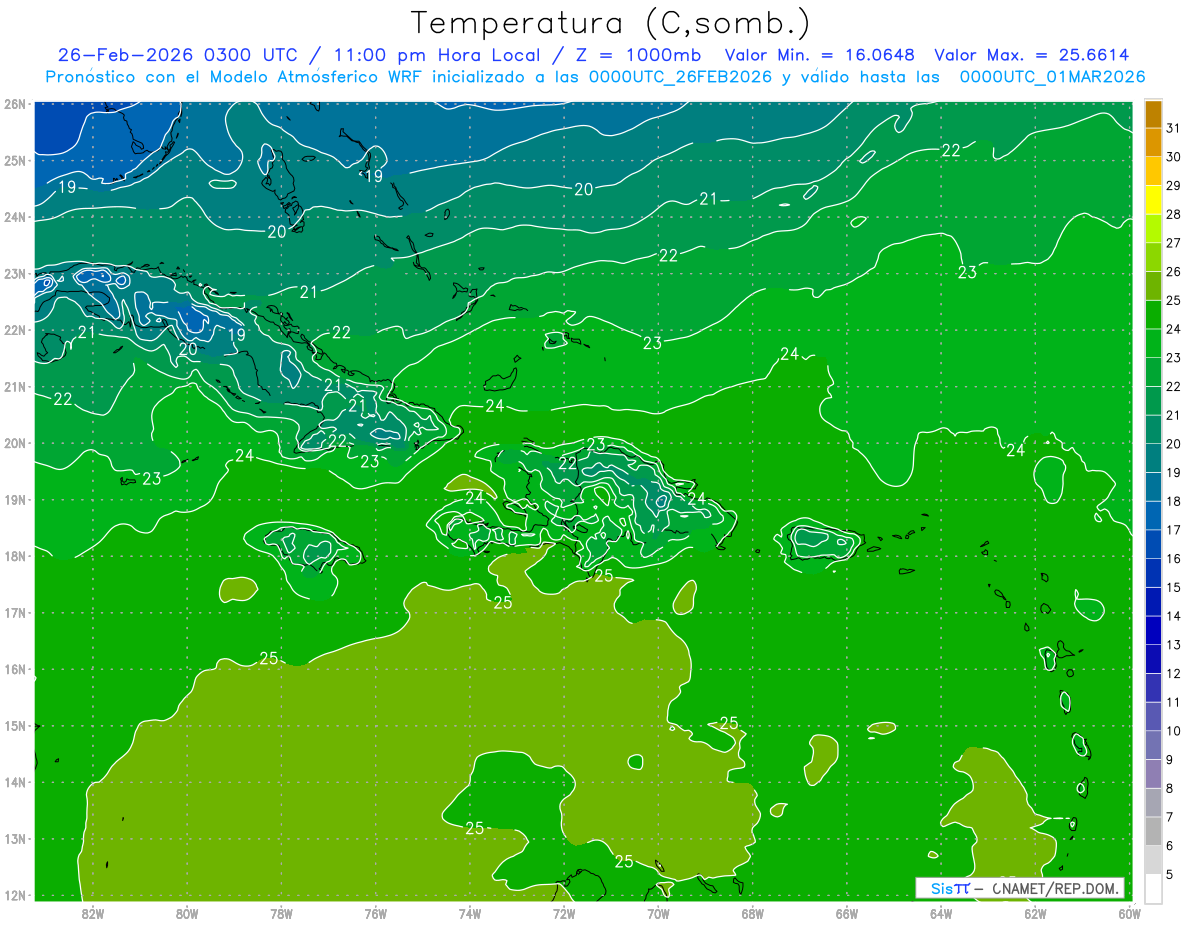
Task: Click the yellow color bar segment between 28 and 29
Action: [1153, 200]
